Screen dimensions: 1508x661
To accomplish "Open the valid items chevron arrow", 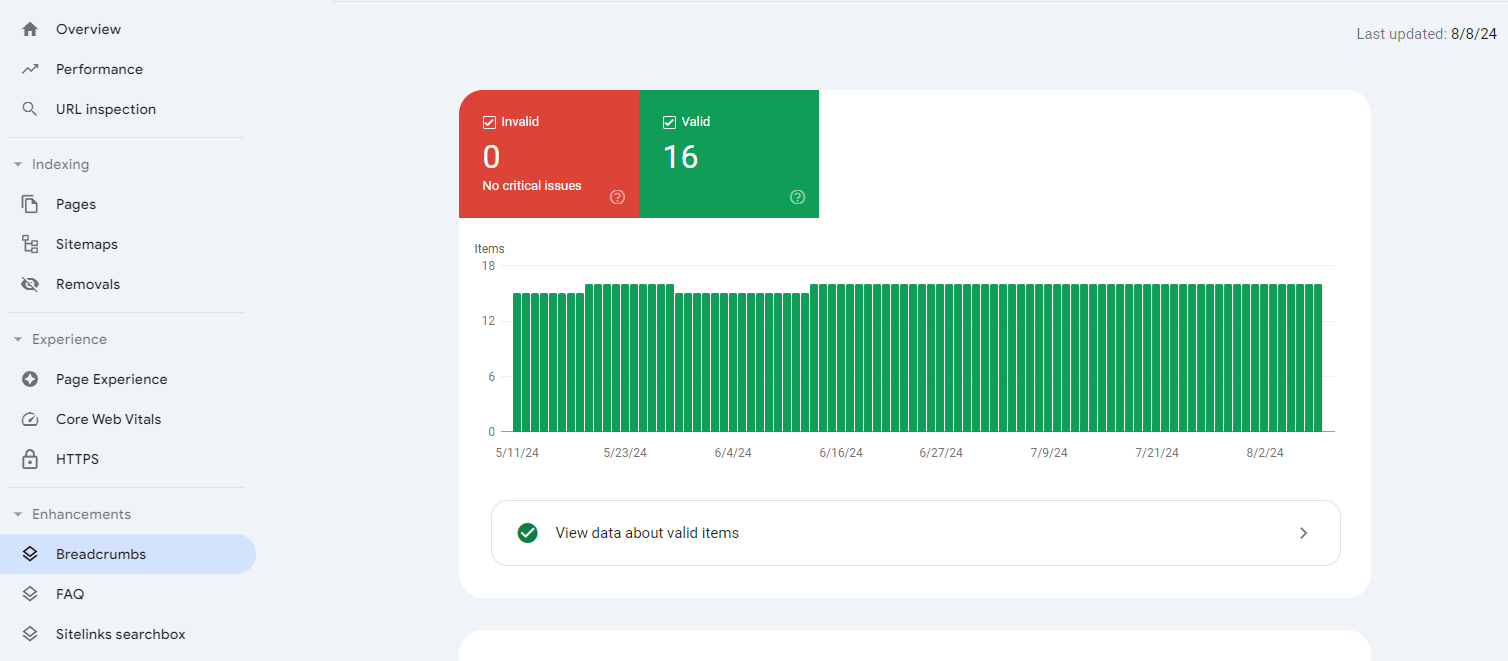I will click(x=1303, y=533).
